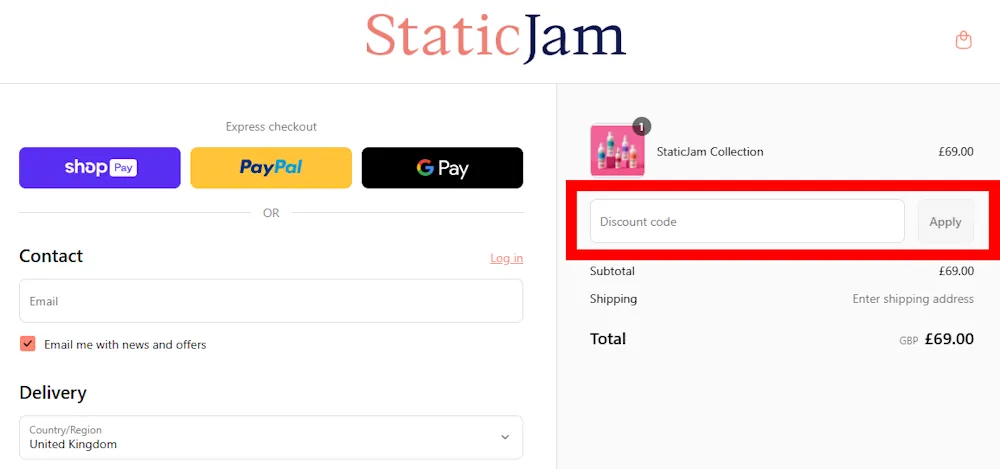Click the StaticJam logo
1000x469 pixels.
click(x=496, y=38)
